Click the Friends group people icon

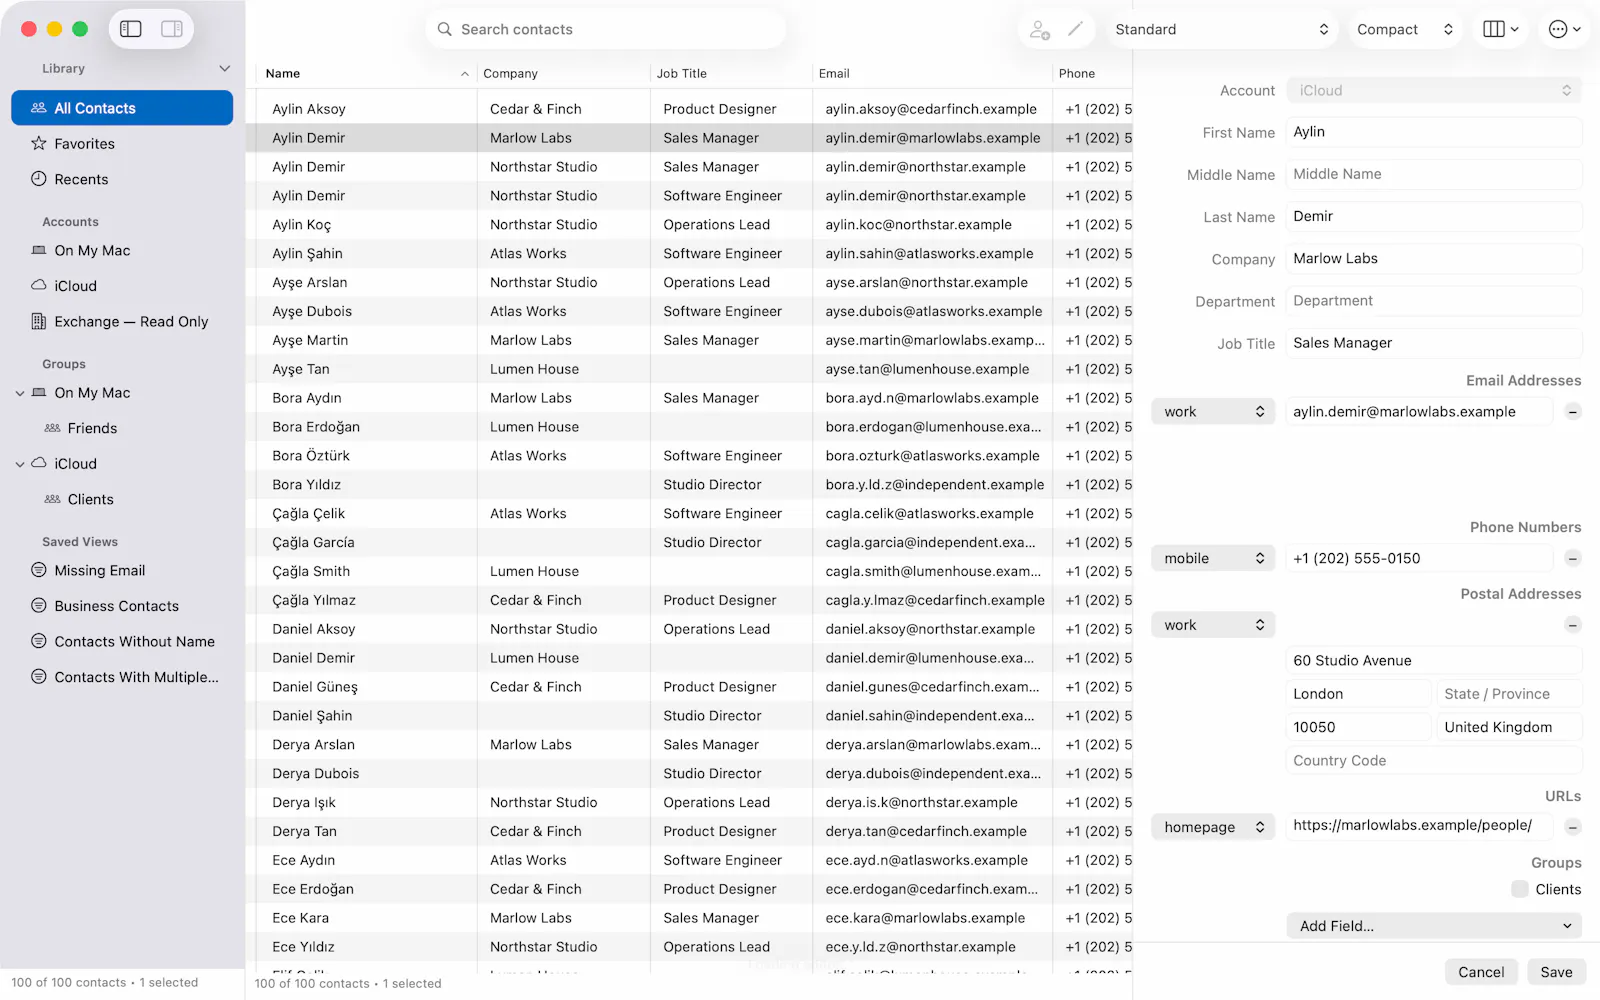click(53, 428)
